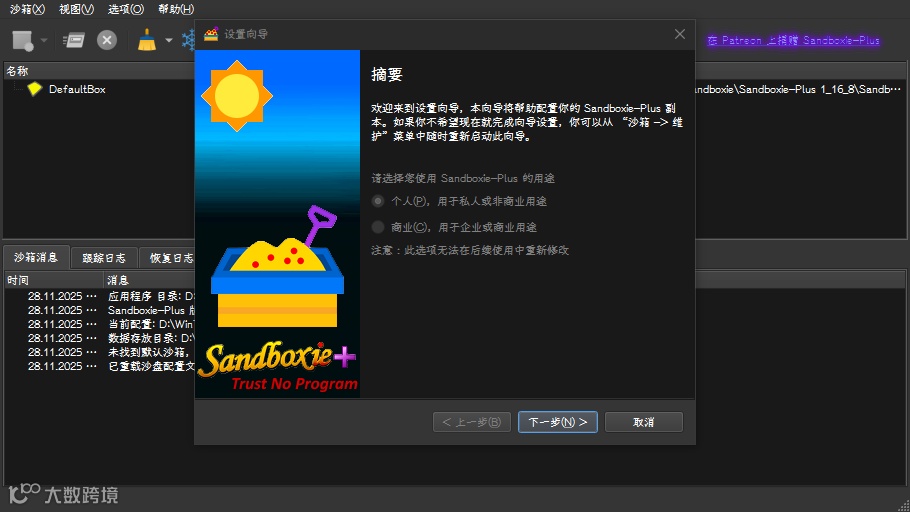Open the 视图(V) menu
This screenshot has height=512, width=910.
[77, 9]
